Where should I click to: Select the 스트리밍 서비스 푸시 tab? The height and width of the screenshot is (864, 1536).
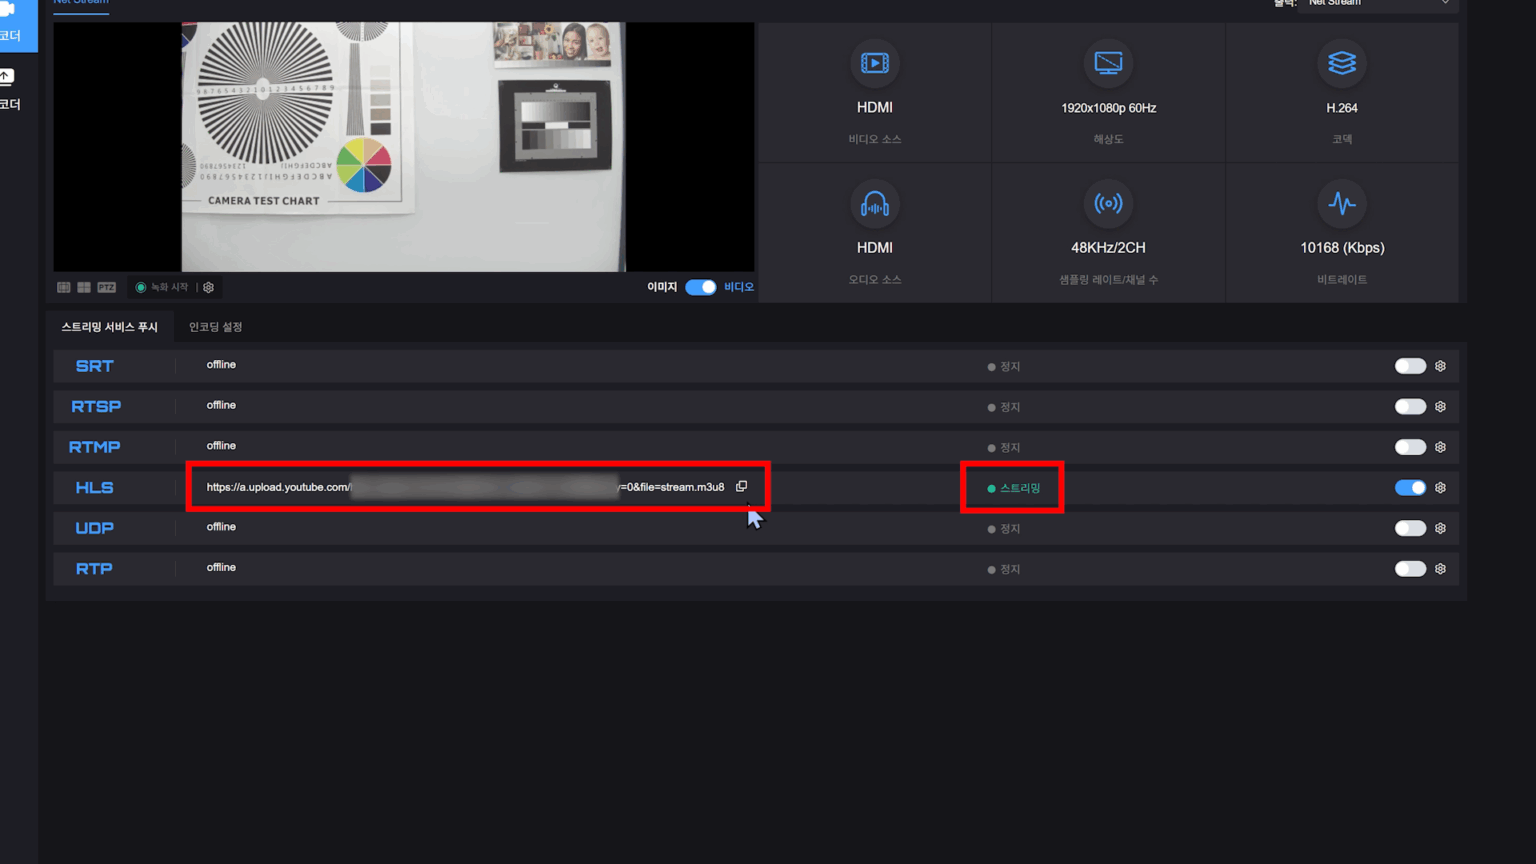pos(110,326)
